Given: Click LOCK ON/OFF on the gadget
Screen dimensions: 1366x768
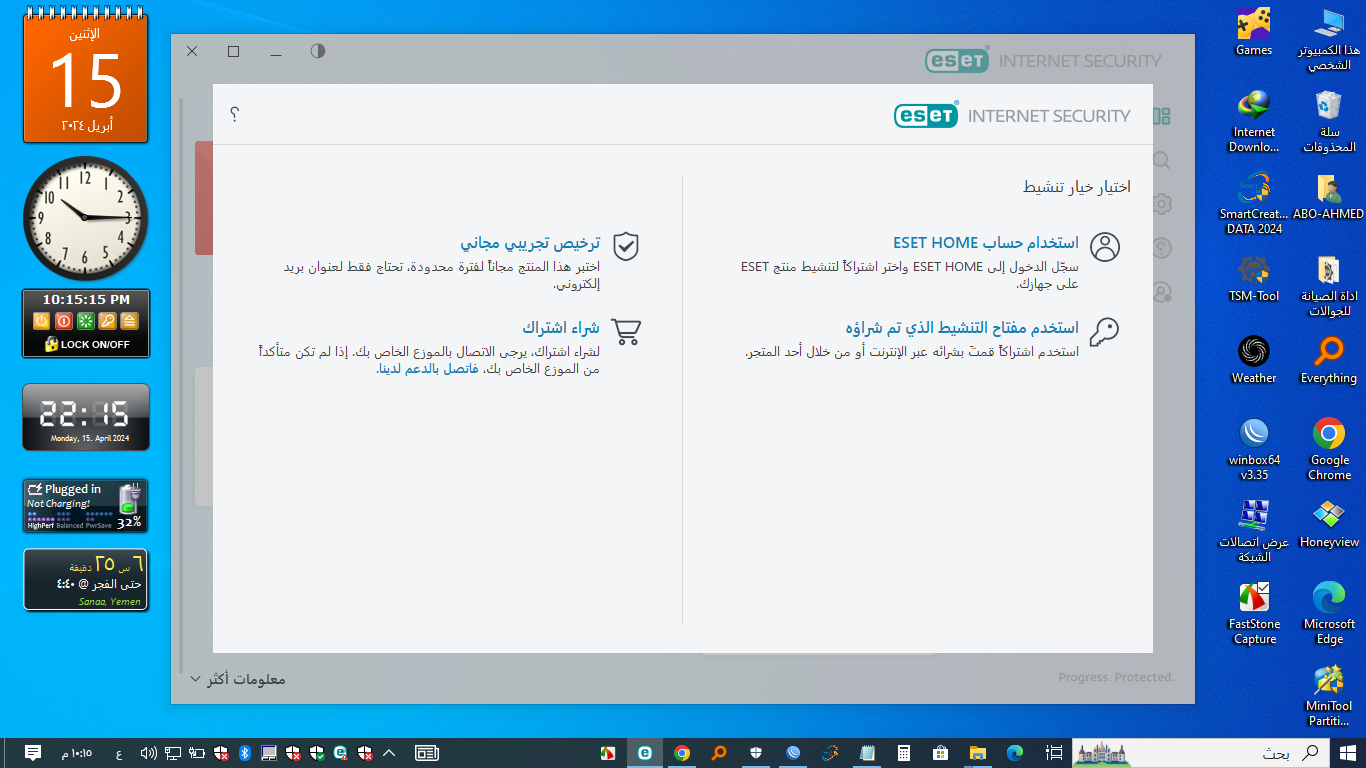Looking at the screenshot, I should coord(86,344).
